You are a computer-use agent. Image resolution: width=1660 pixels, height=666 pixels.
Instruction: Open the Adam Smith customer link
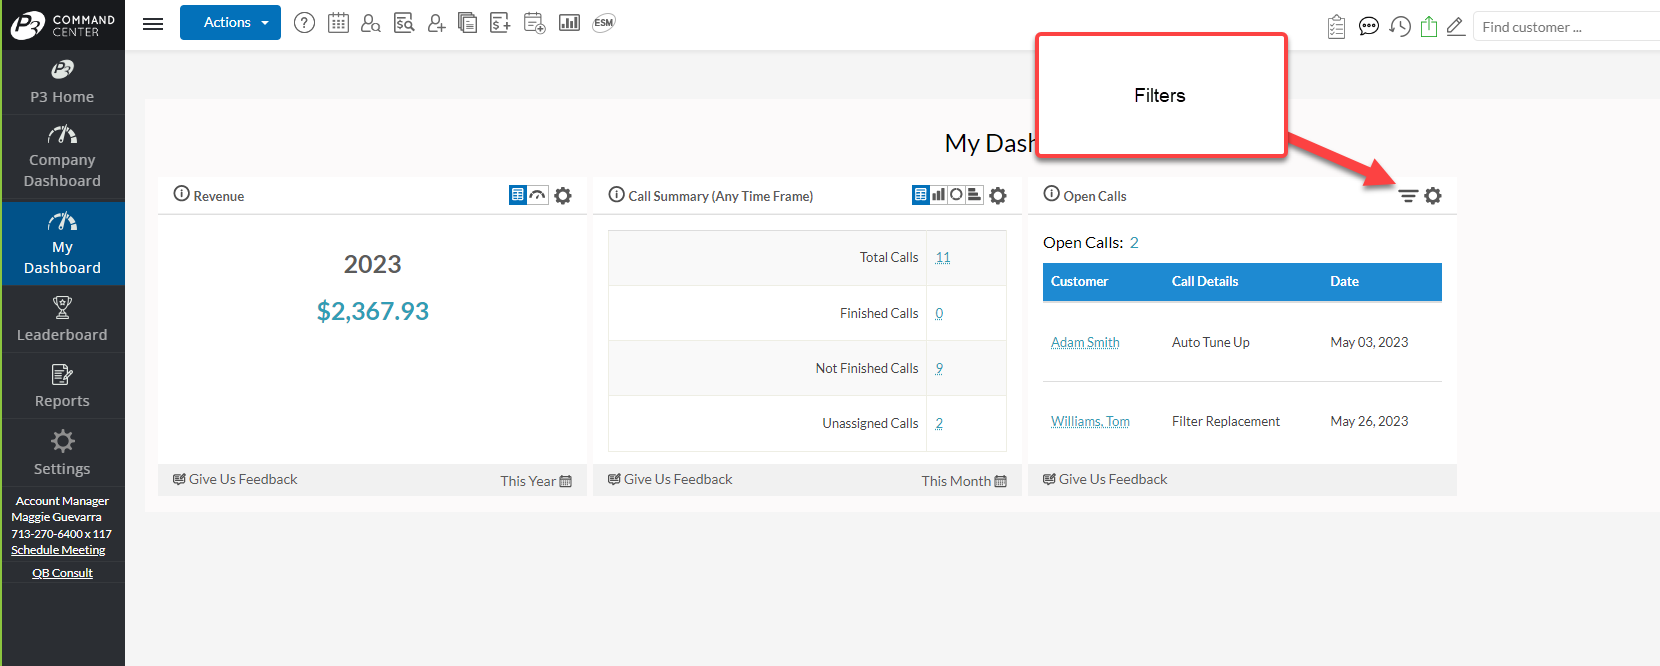tap(1085, 343)
